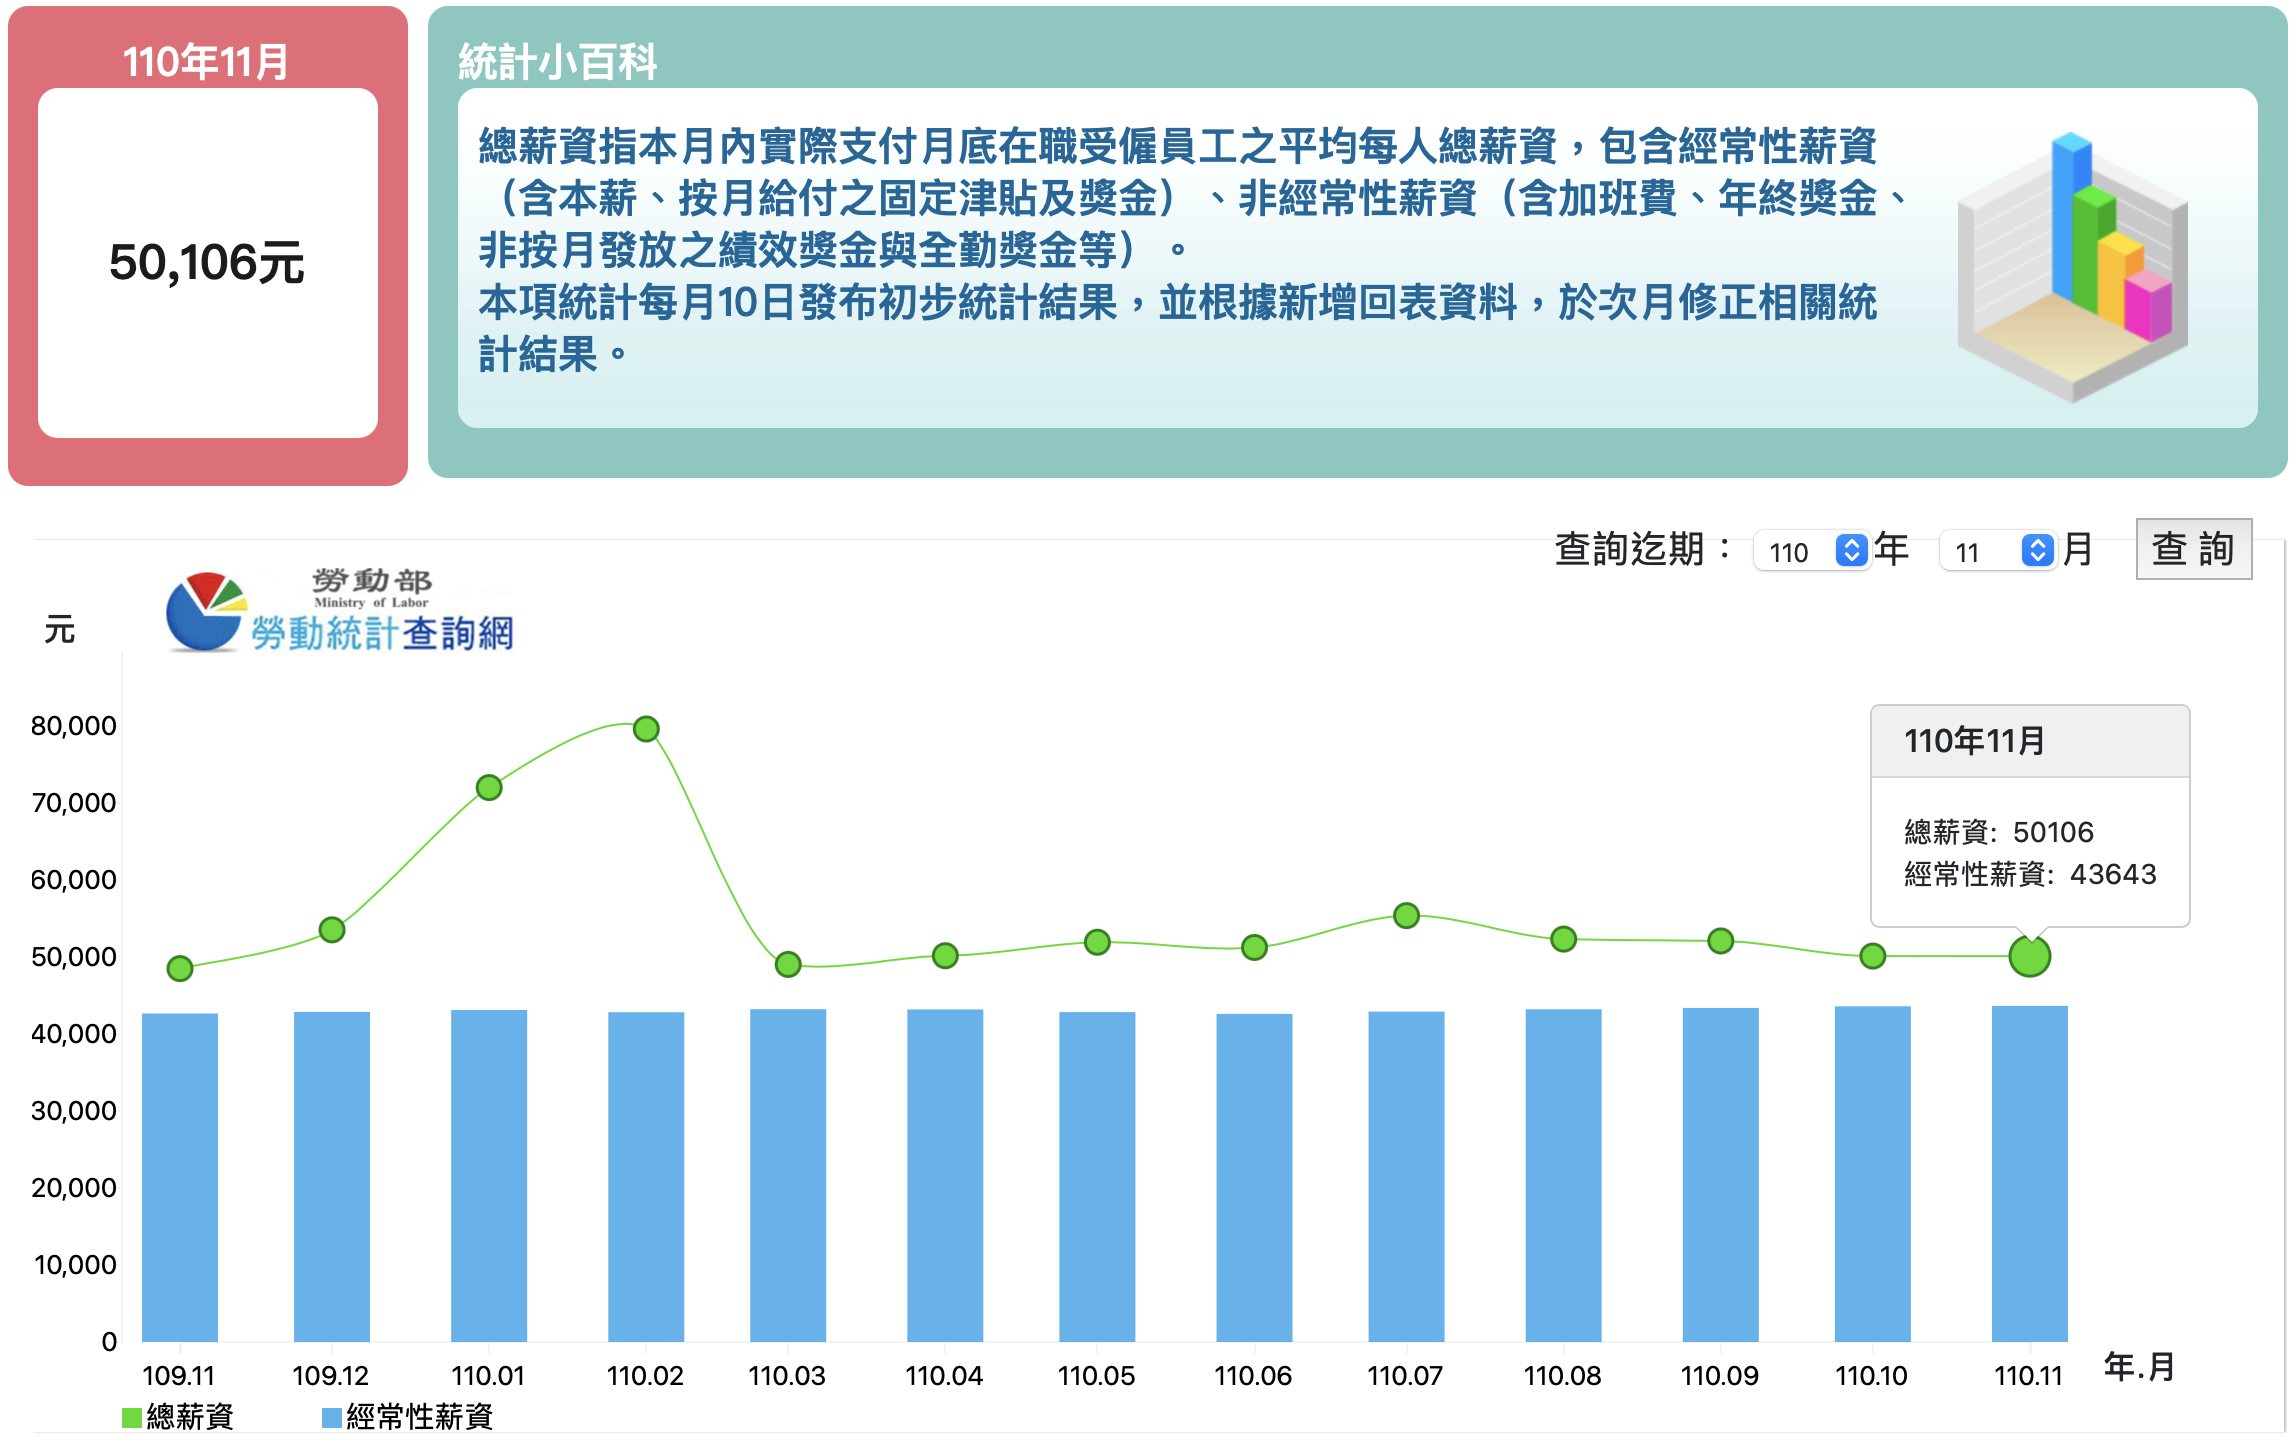Click the 年.月 axis title

point(2139,1366)
